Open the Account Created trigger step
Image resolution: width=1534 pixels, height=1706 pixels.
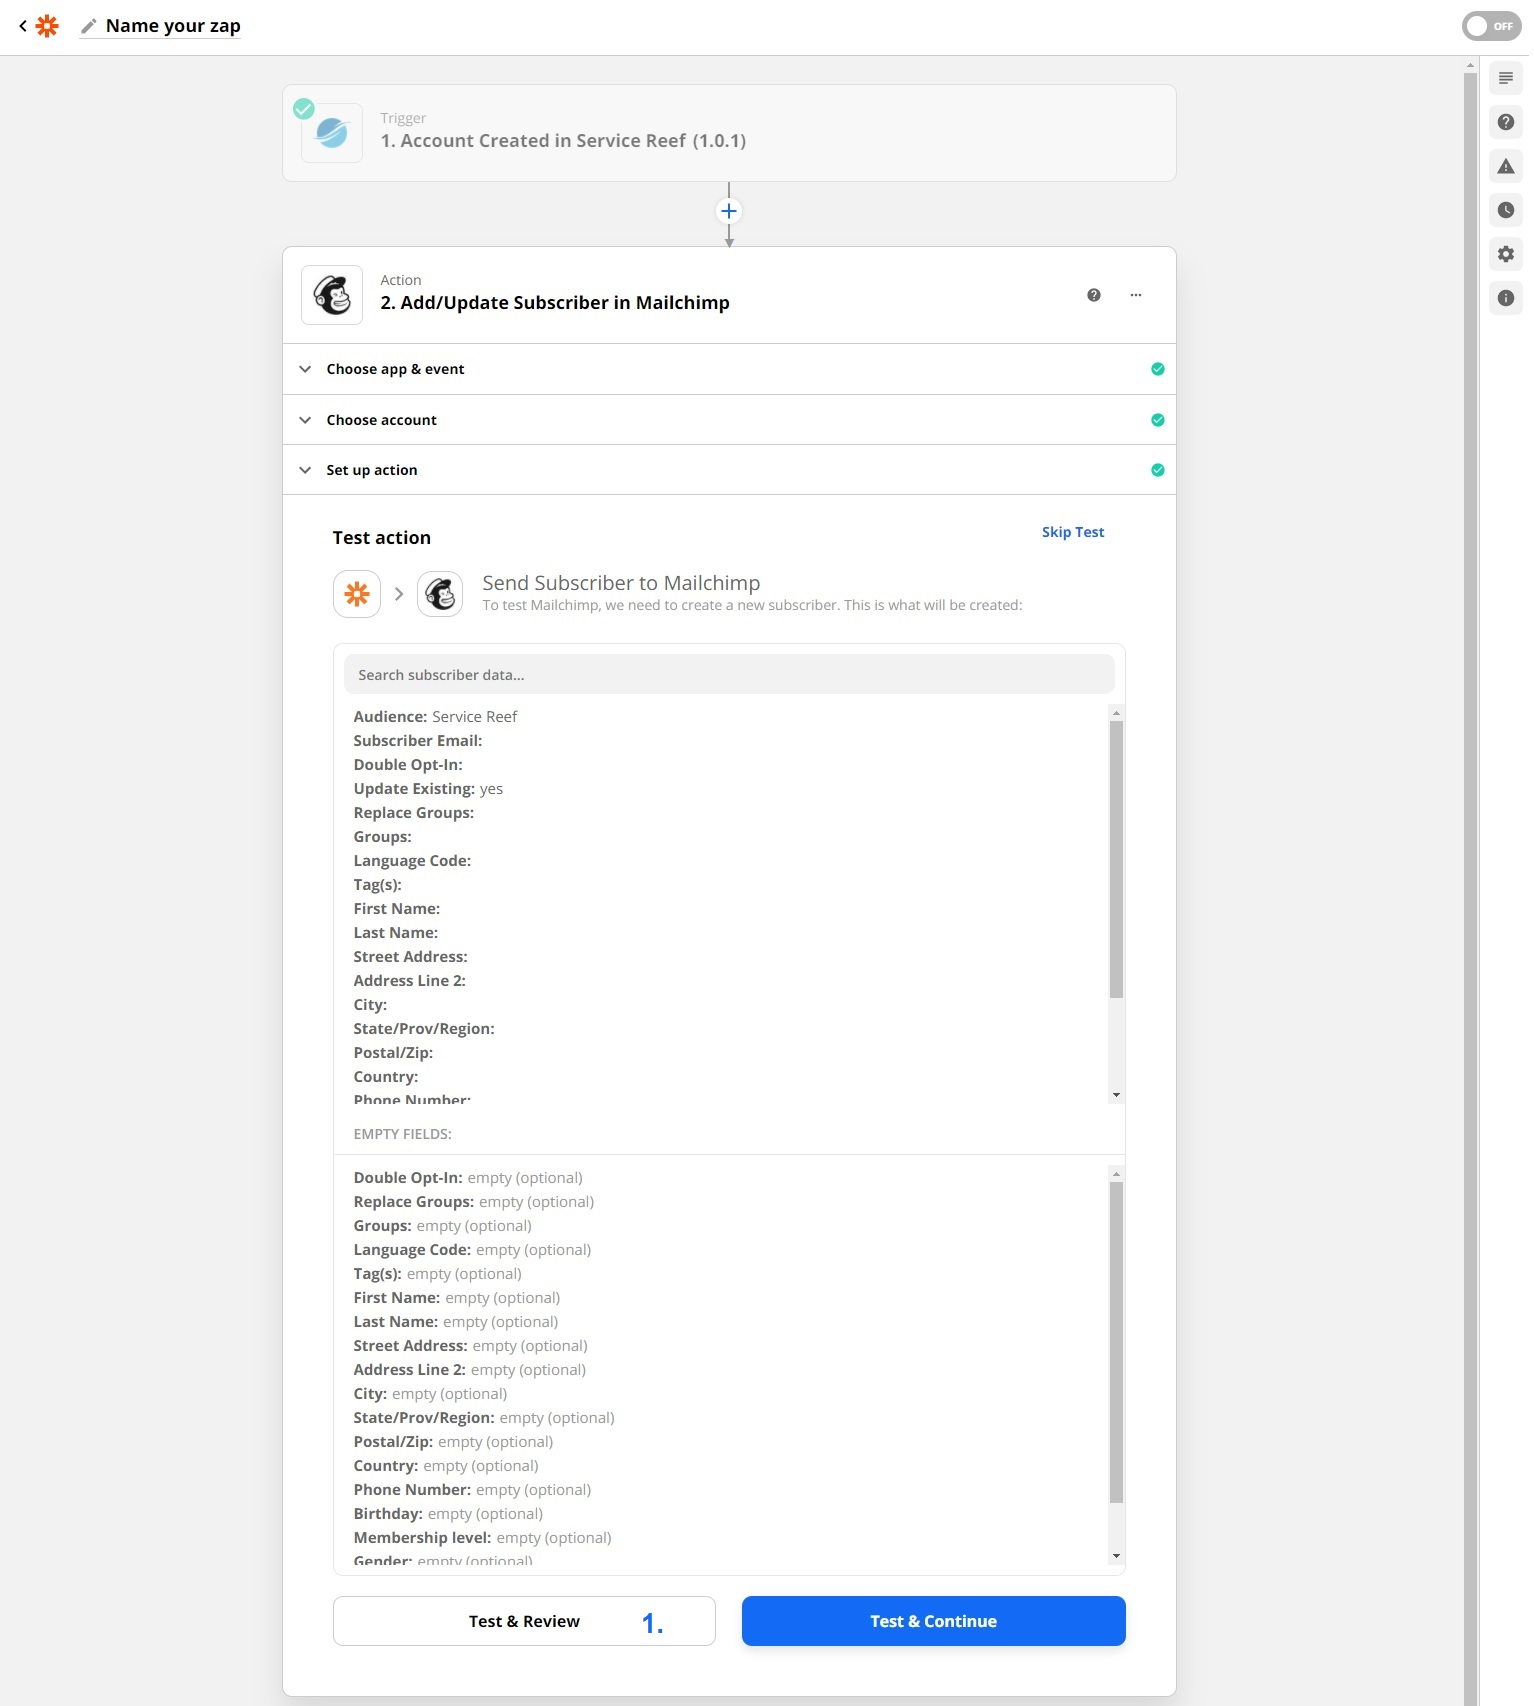pyautogui.click(x=729, y=133)
